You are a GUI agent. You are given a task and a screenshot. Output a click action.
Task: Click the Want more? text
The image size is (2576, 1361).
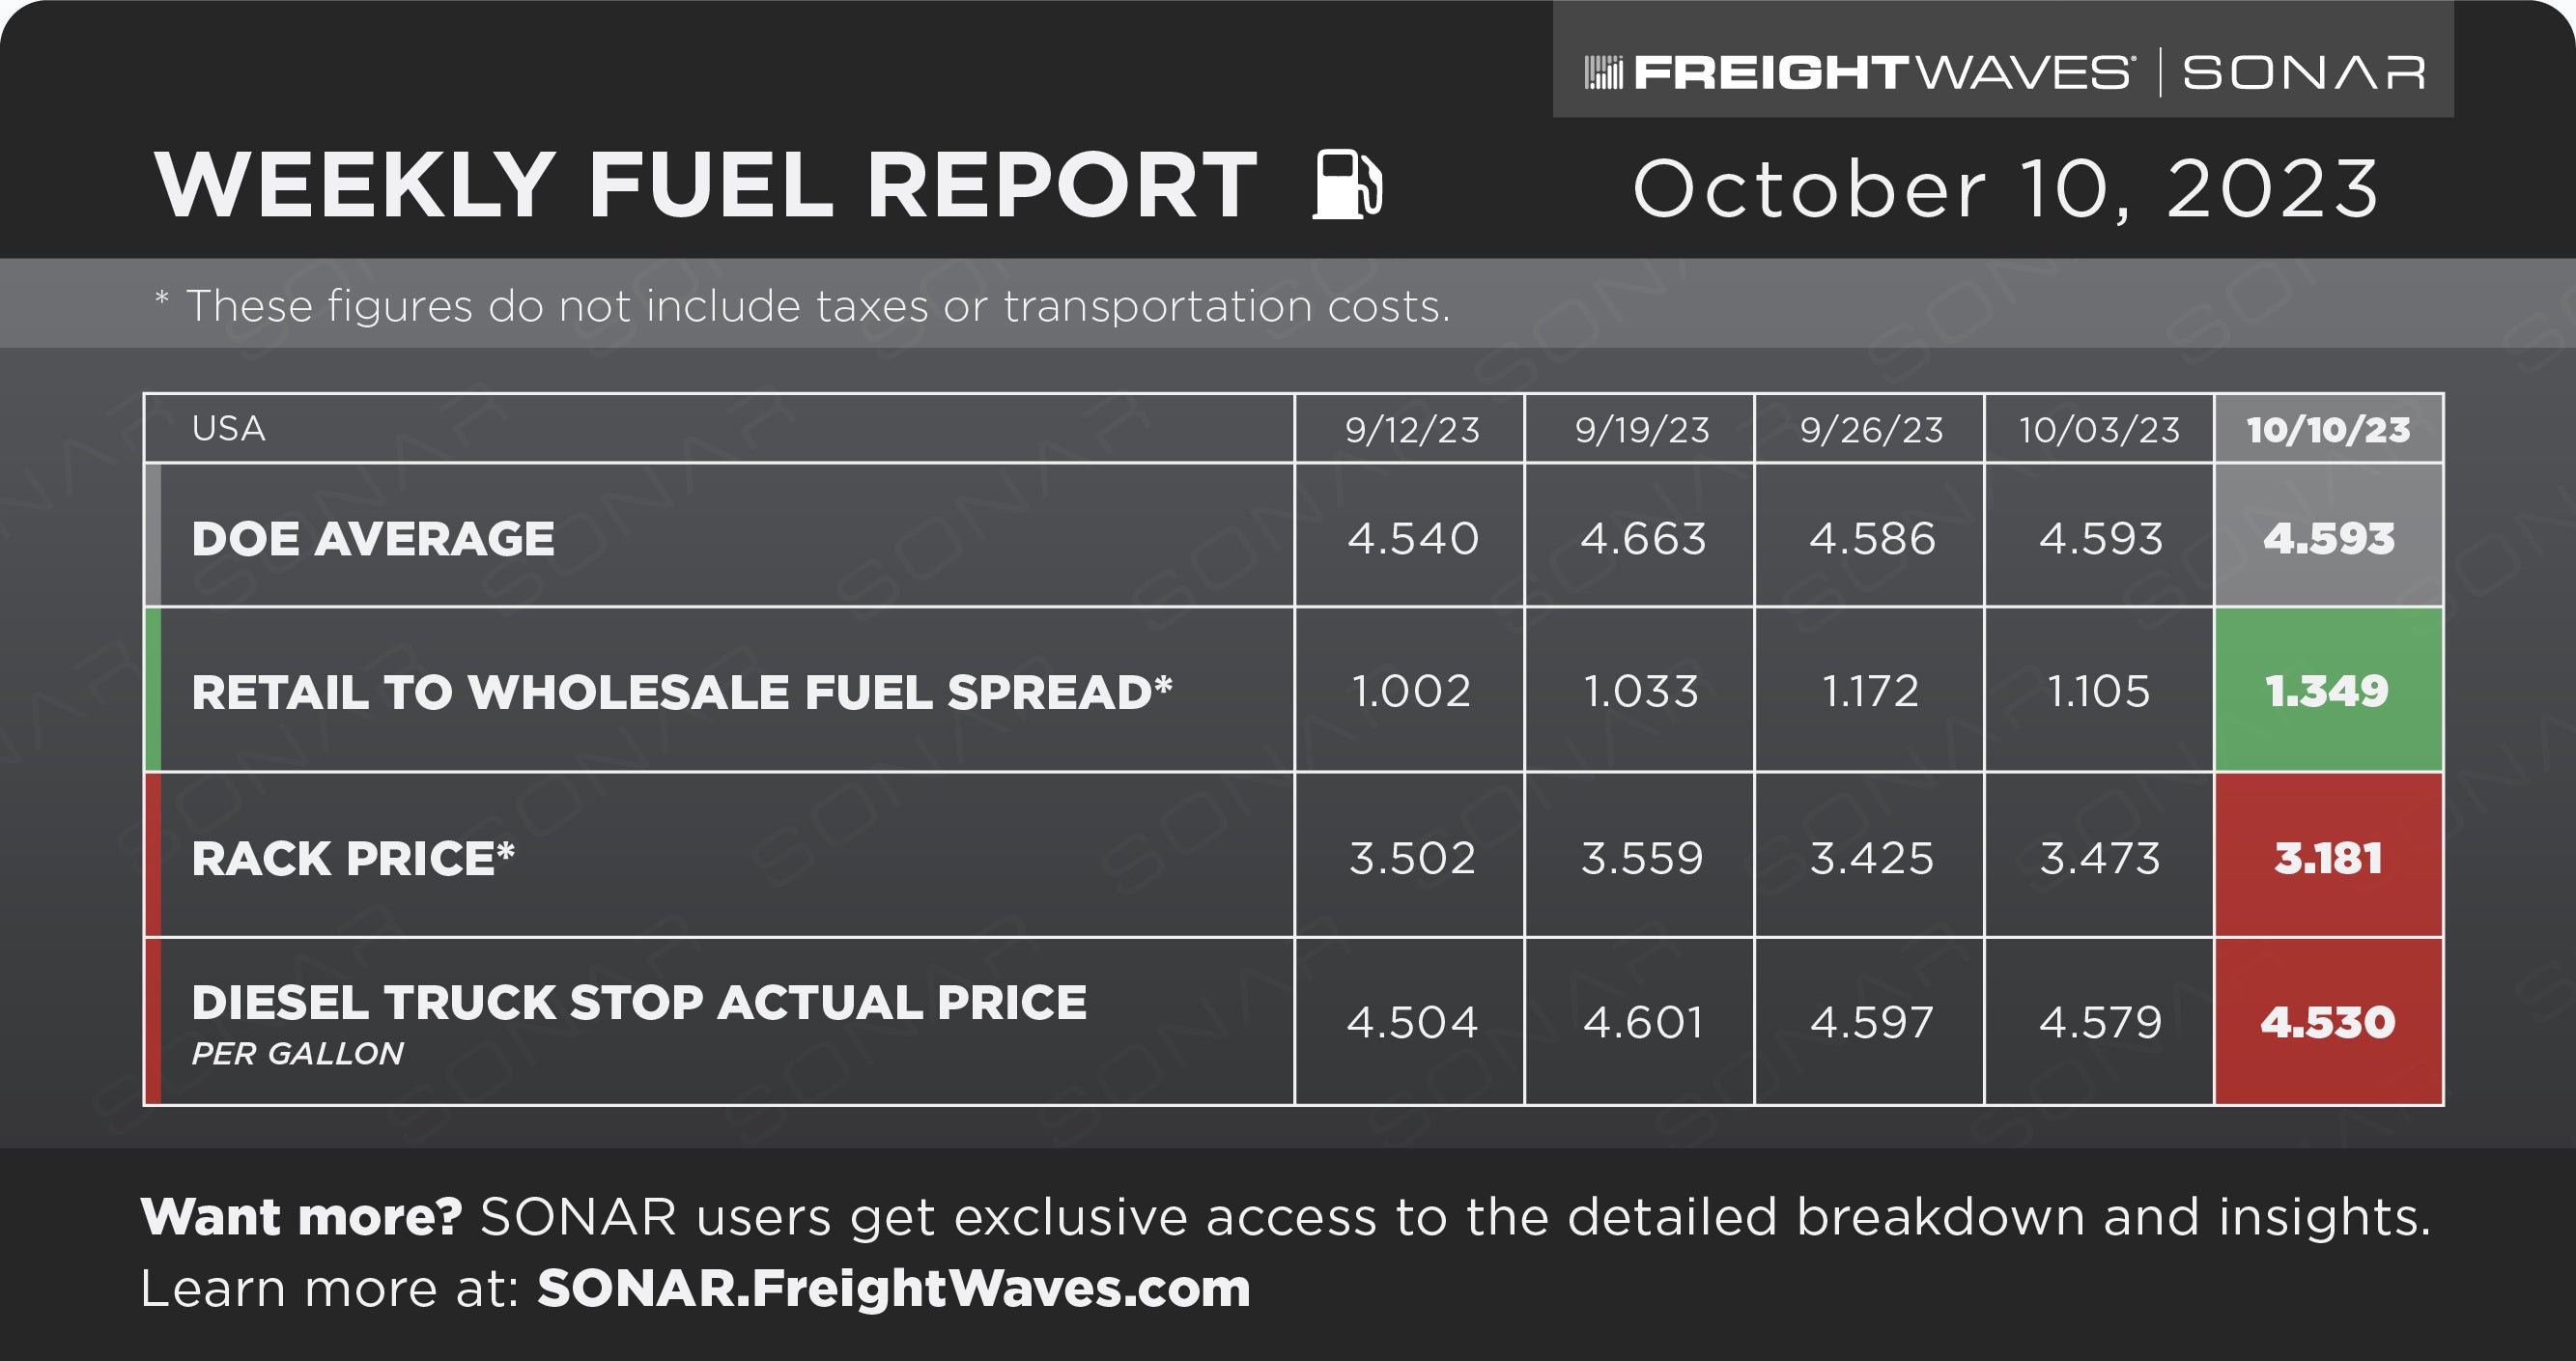pos(301,1217)
